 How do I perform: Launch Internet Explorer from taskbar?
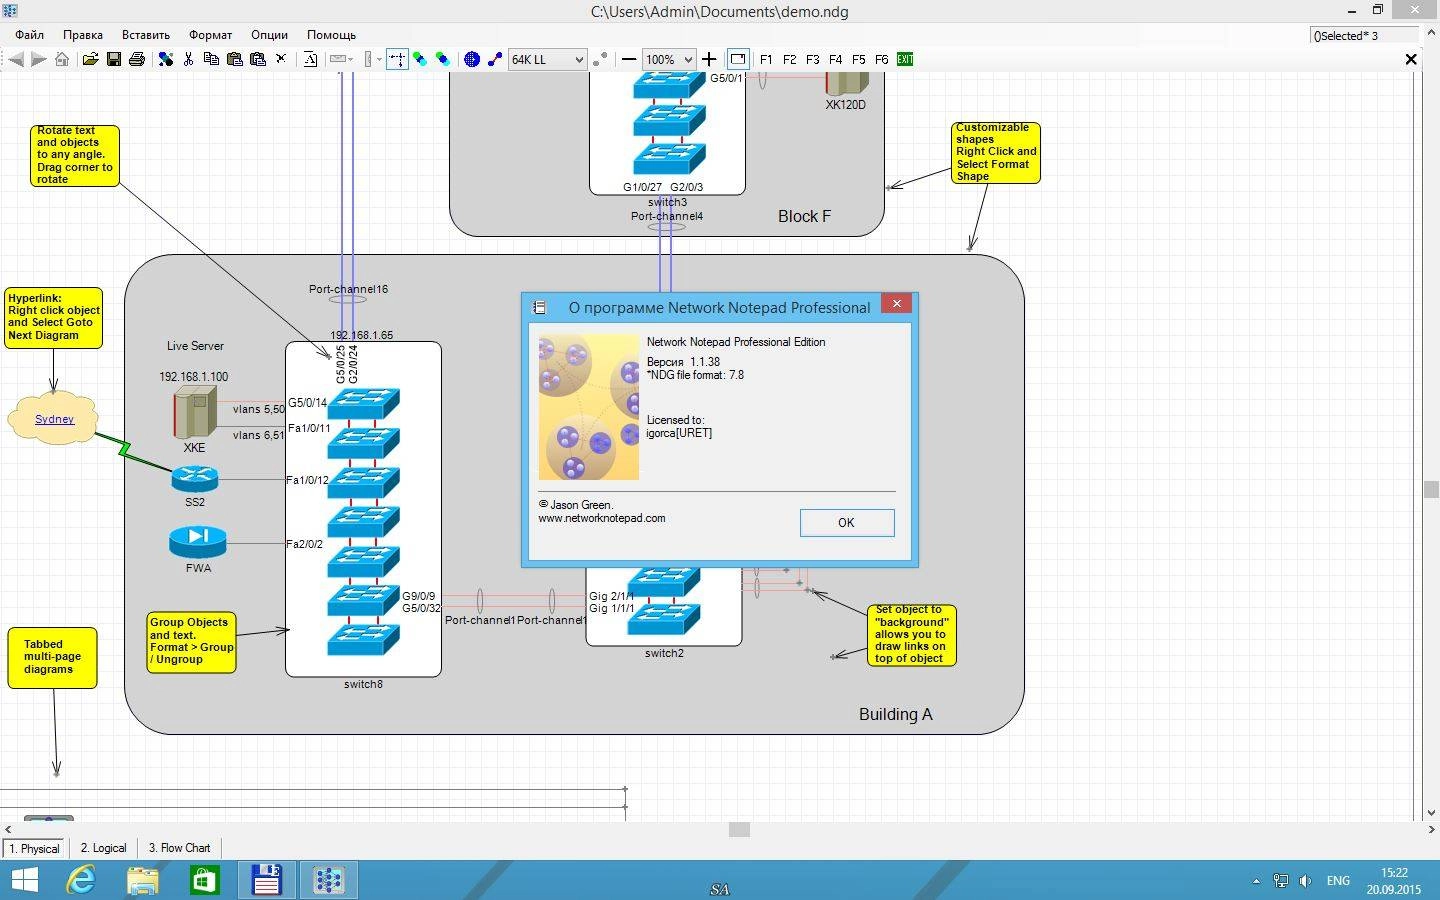81,880
